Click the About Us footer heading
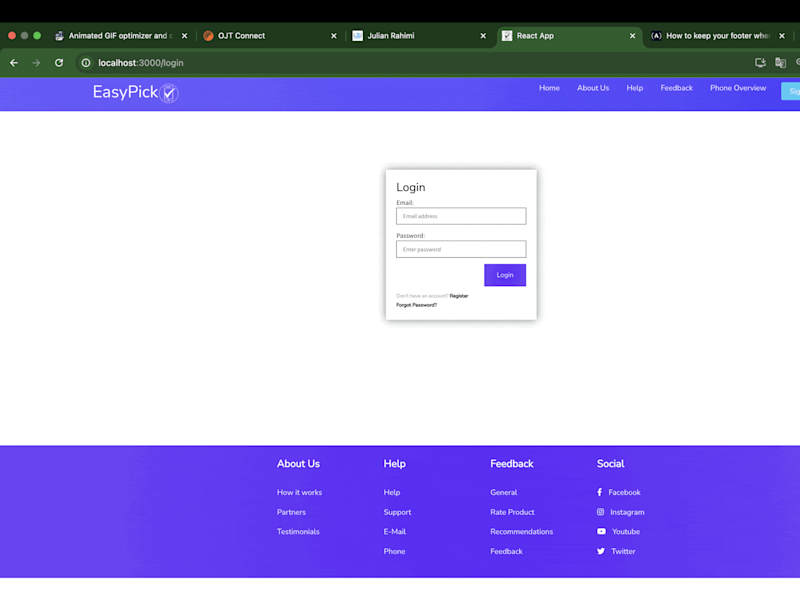Viewport: 800px width, 600px height. 298,464
